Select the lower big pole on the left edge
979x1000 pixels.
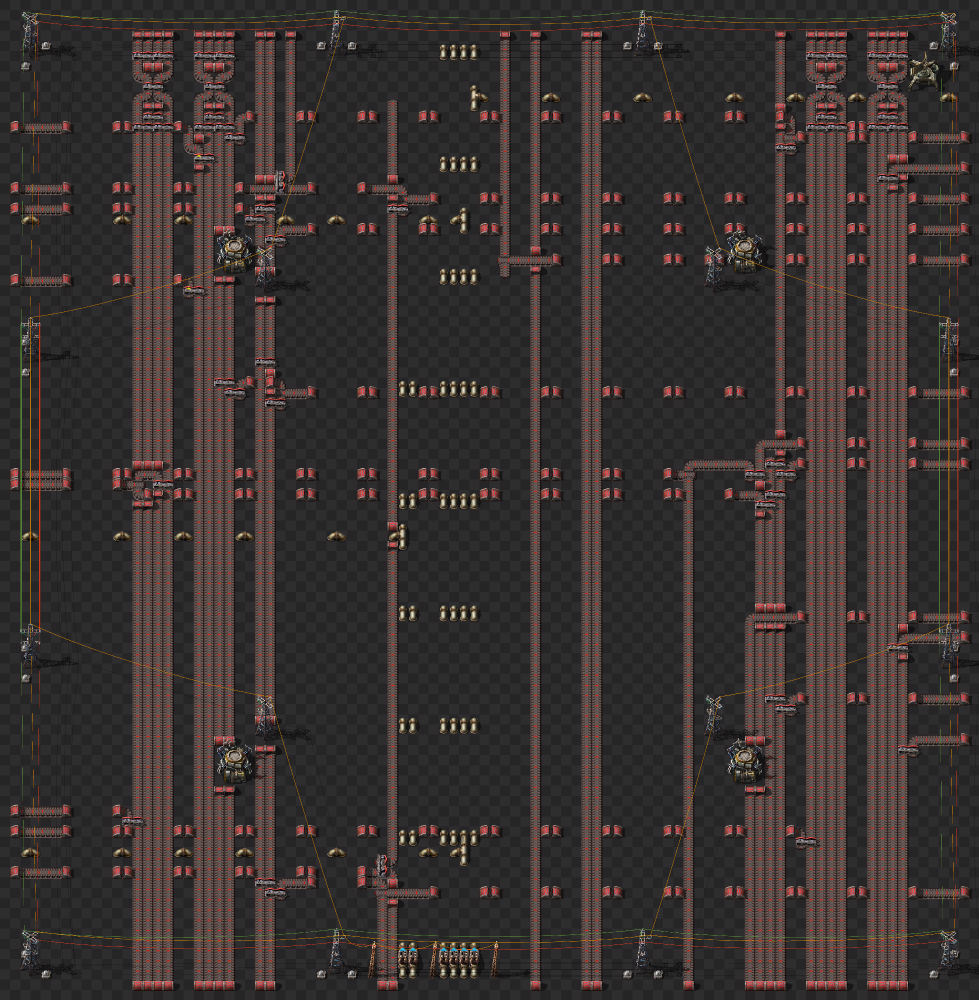pyautogui.click(x=30, y=644)
